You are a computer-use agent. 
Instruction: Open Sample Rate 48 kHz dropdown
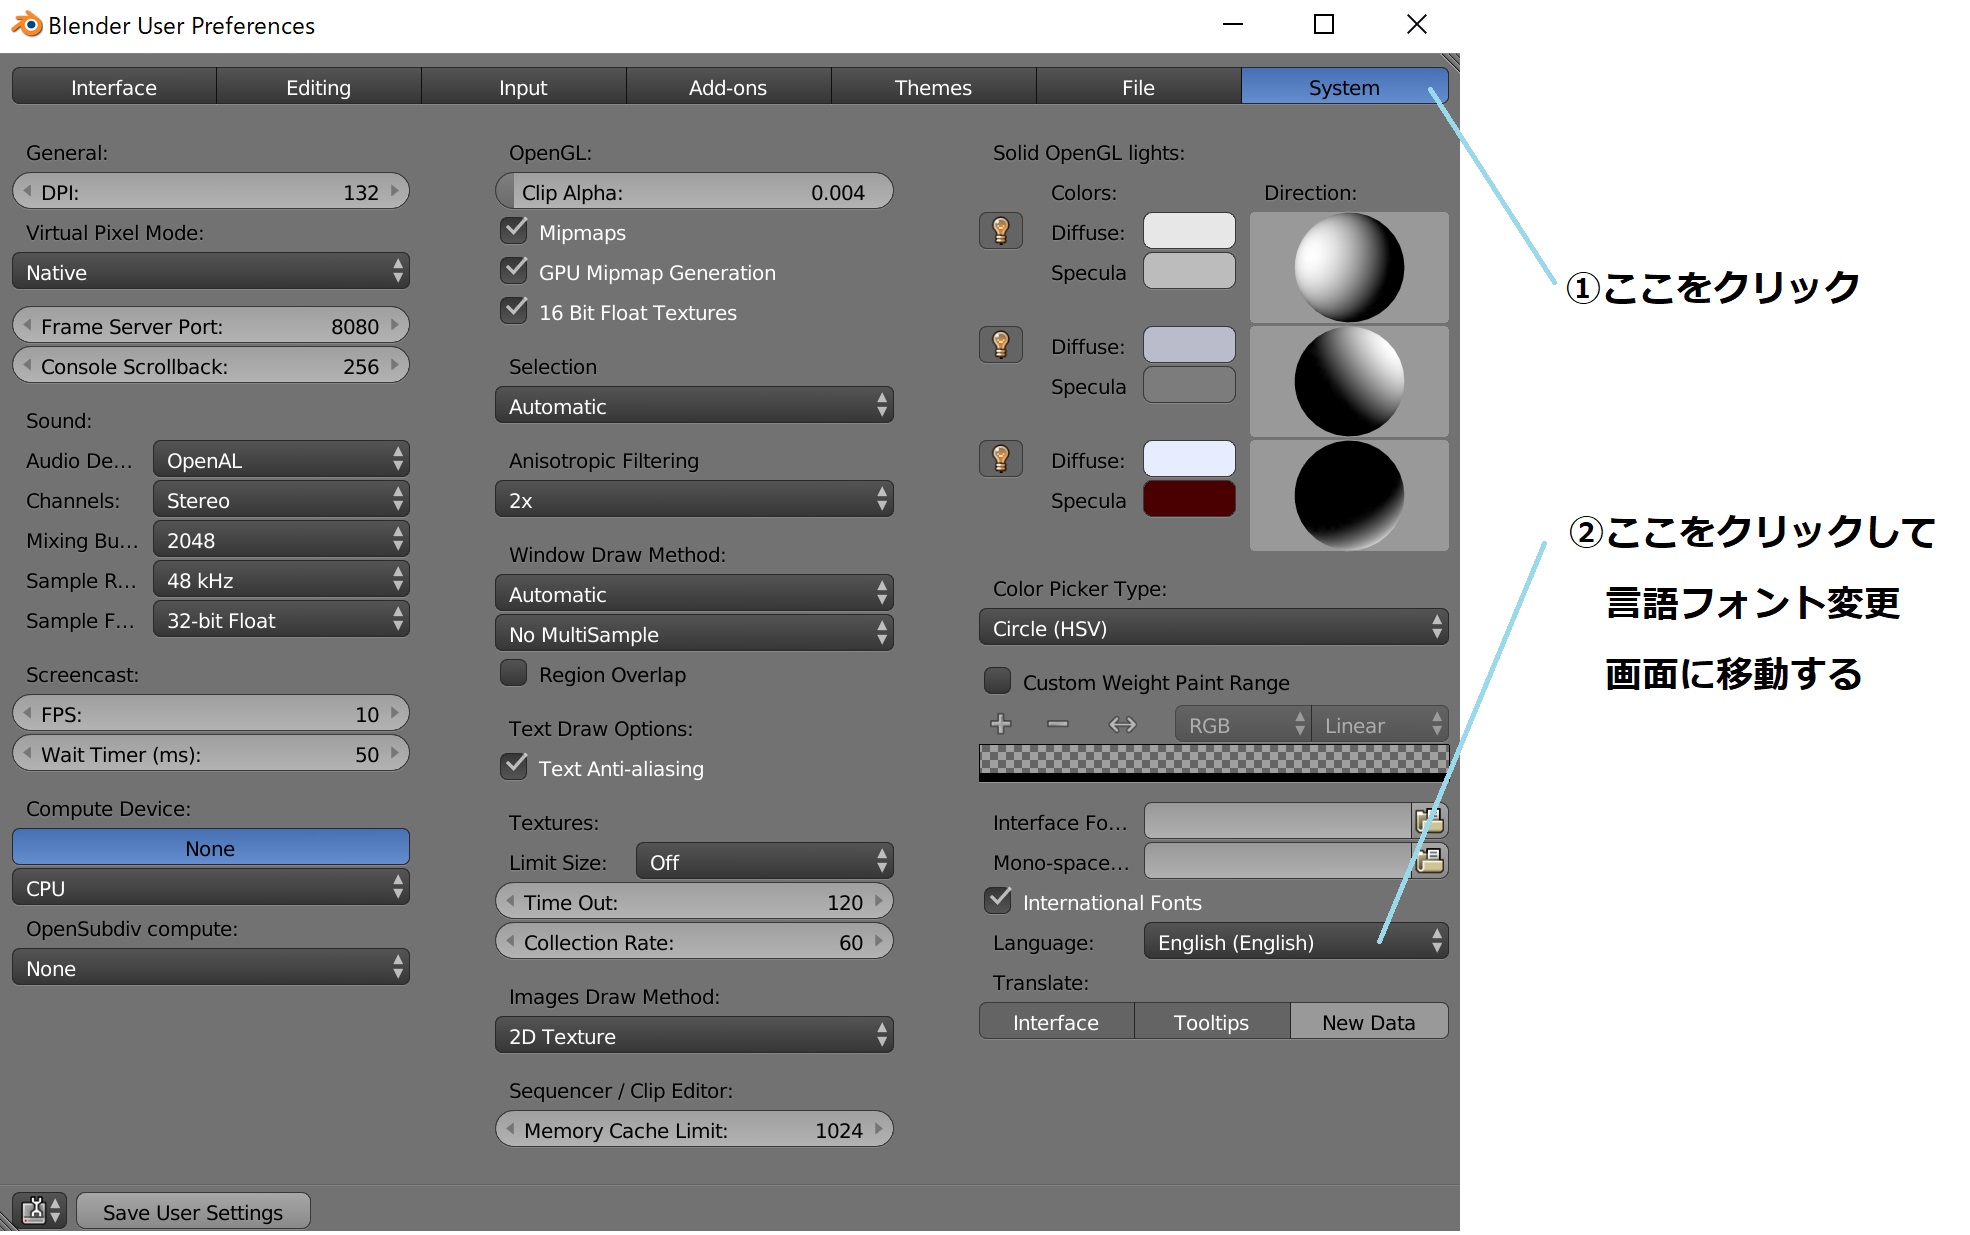pyautogui.click(x=281, y=579)
